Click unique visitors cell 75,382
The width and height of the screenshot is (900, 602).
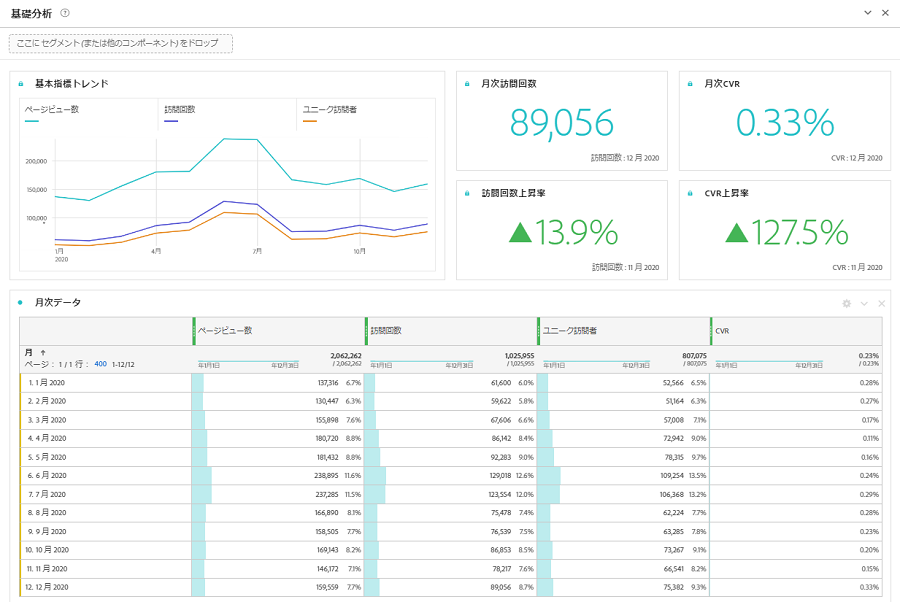(x=674, y=587)
